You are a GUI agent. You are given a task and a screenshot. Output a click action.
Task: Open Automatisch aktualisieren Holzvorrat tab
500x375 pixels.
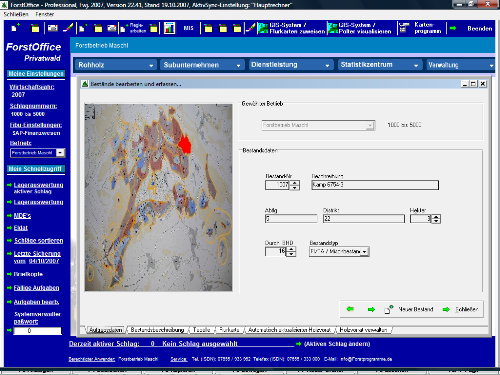(289, 330)
